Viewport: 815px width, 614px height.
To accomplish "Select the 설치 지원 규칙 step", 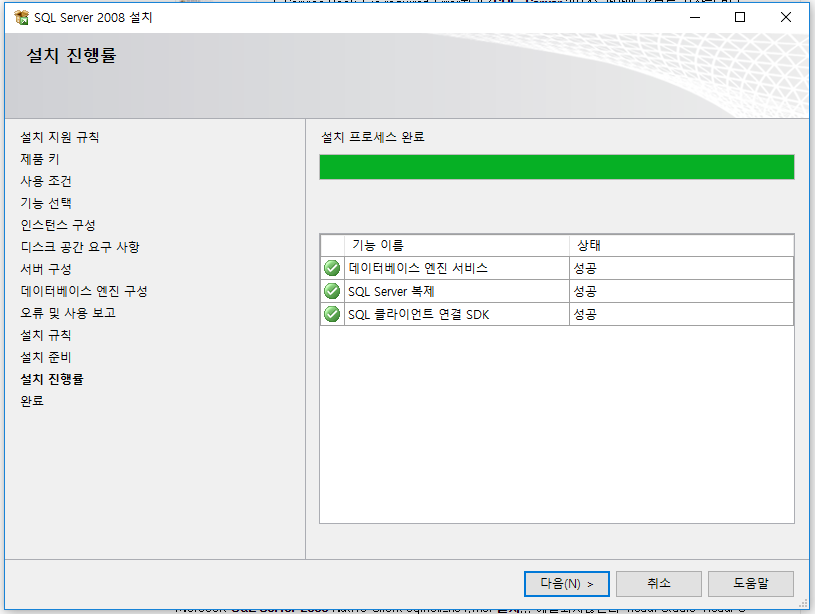I will click(x=60, y=137).
